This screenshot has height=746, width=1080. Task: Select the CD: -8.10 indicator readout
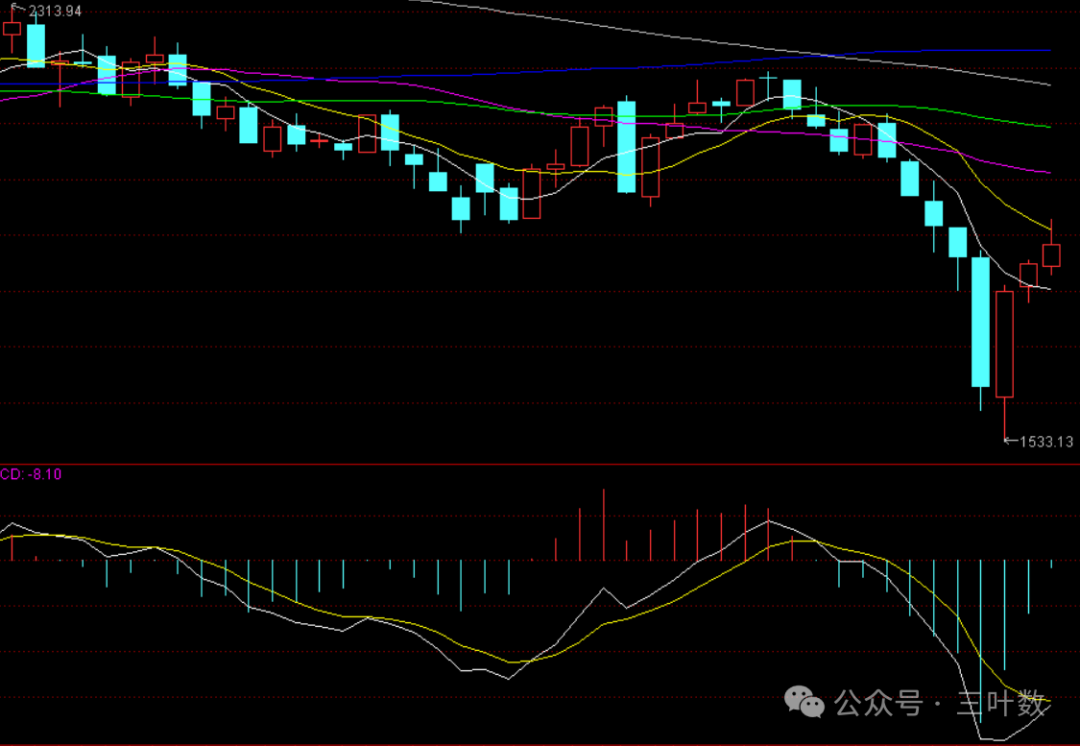tap(31, 474)
